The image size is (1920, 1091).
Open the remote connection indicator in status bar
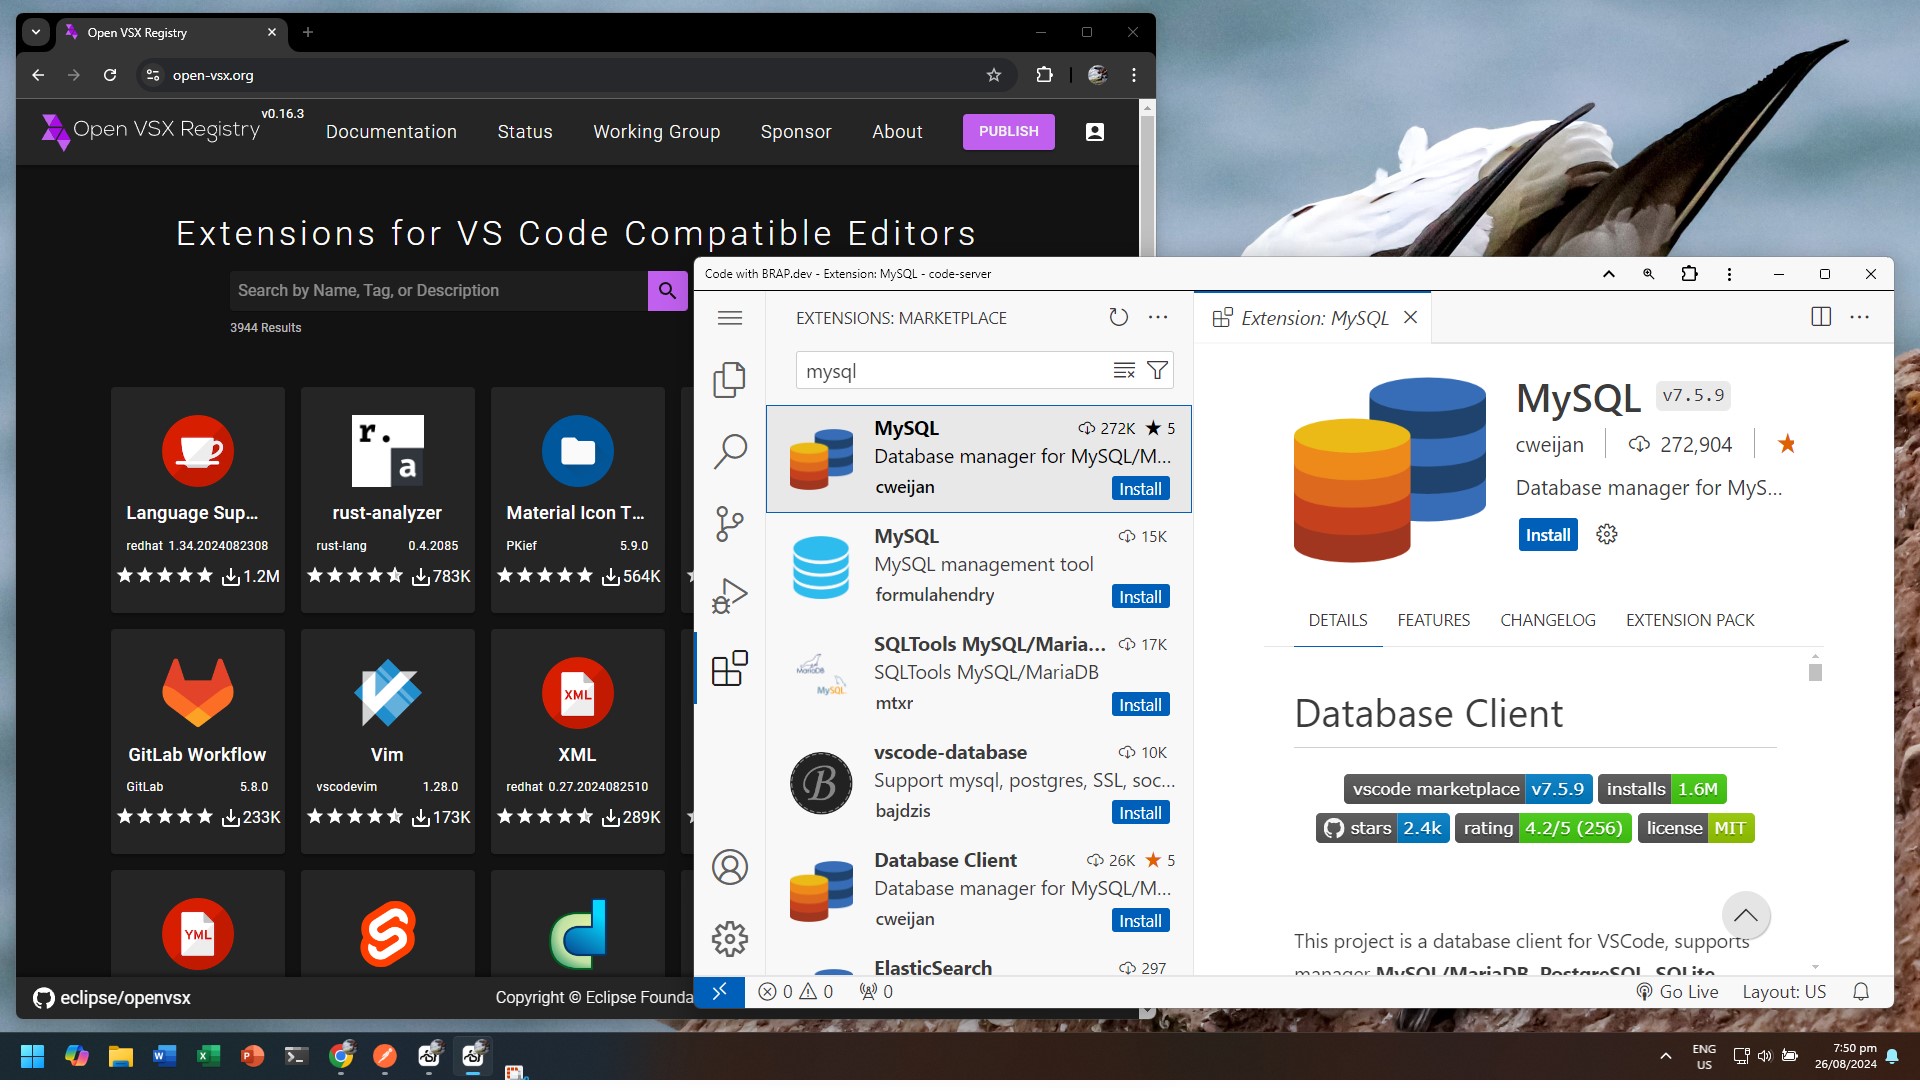(x=719, y=991)
